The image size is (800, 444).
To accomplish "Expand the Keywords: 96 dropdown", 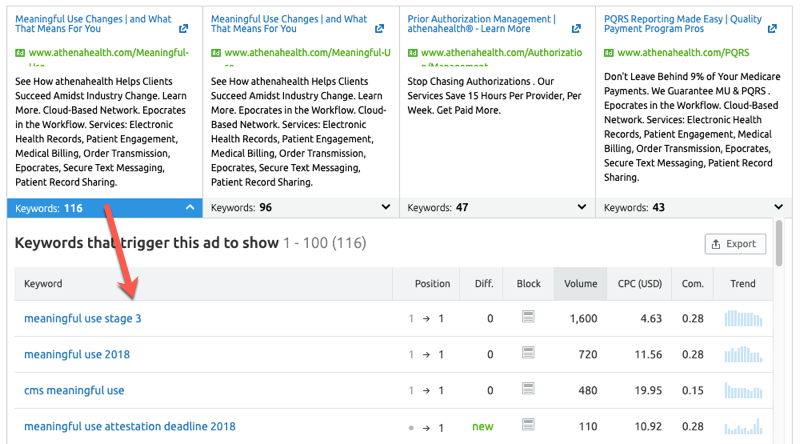I will (x=386, y=208).
